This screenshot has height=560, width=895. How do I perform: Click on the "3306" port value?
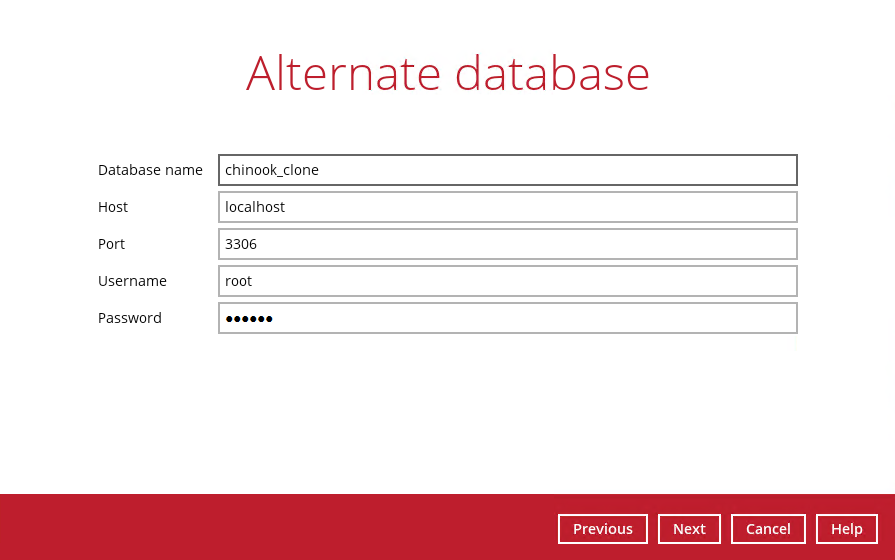pos(241,244)
